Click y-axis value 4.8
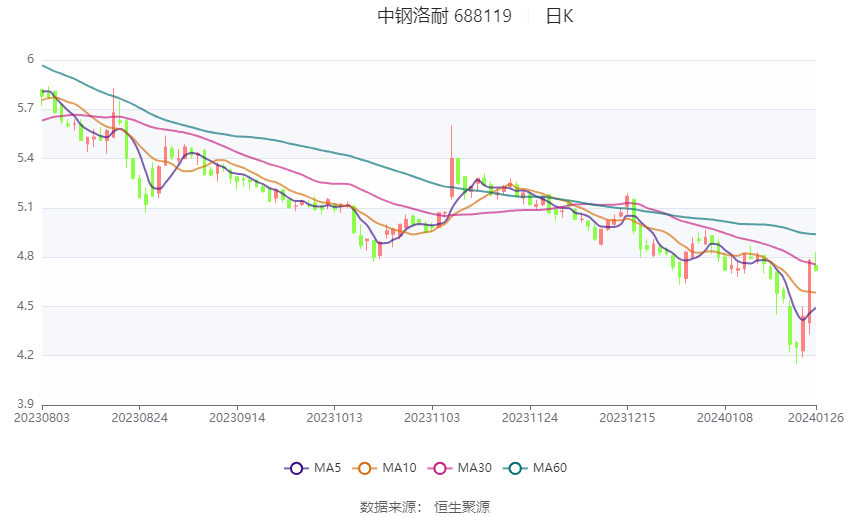The height and width of the screenshot is (517, 850). pyautogui.click(x=25, y=256)
